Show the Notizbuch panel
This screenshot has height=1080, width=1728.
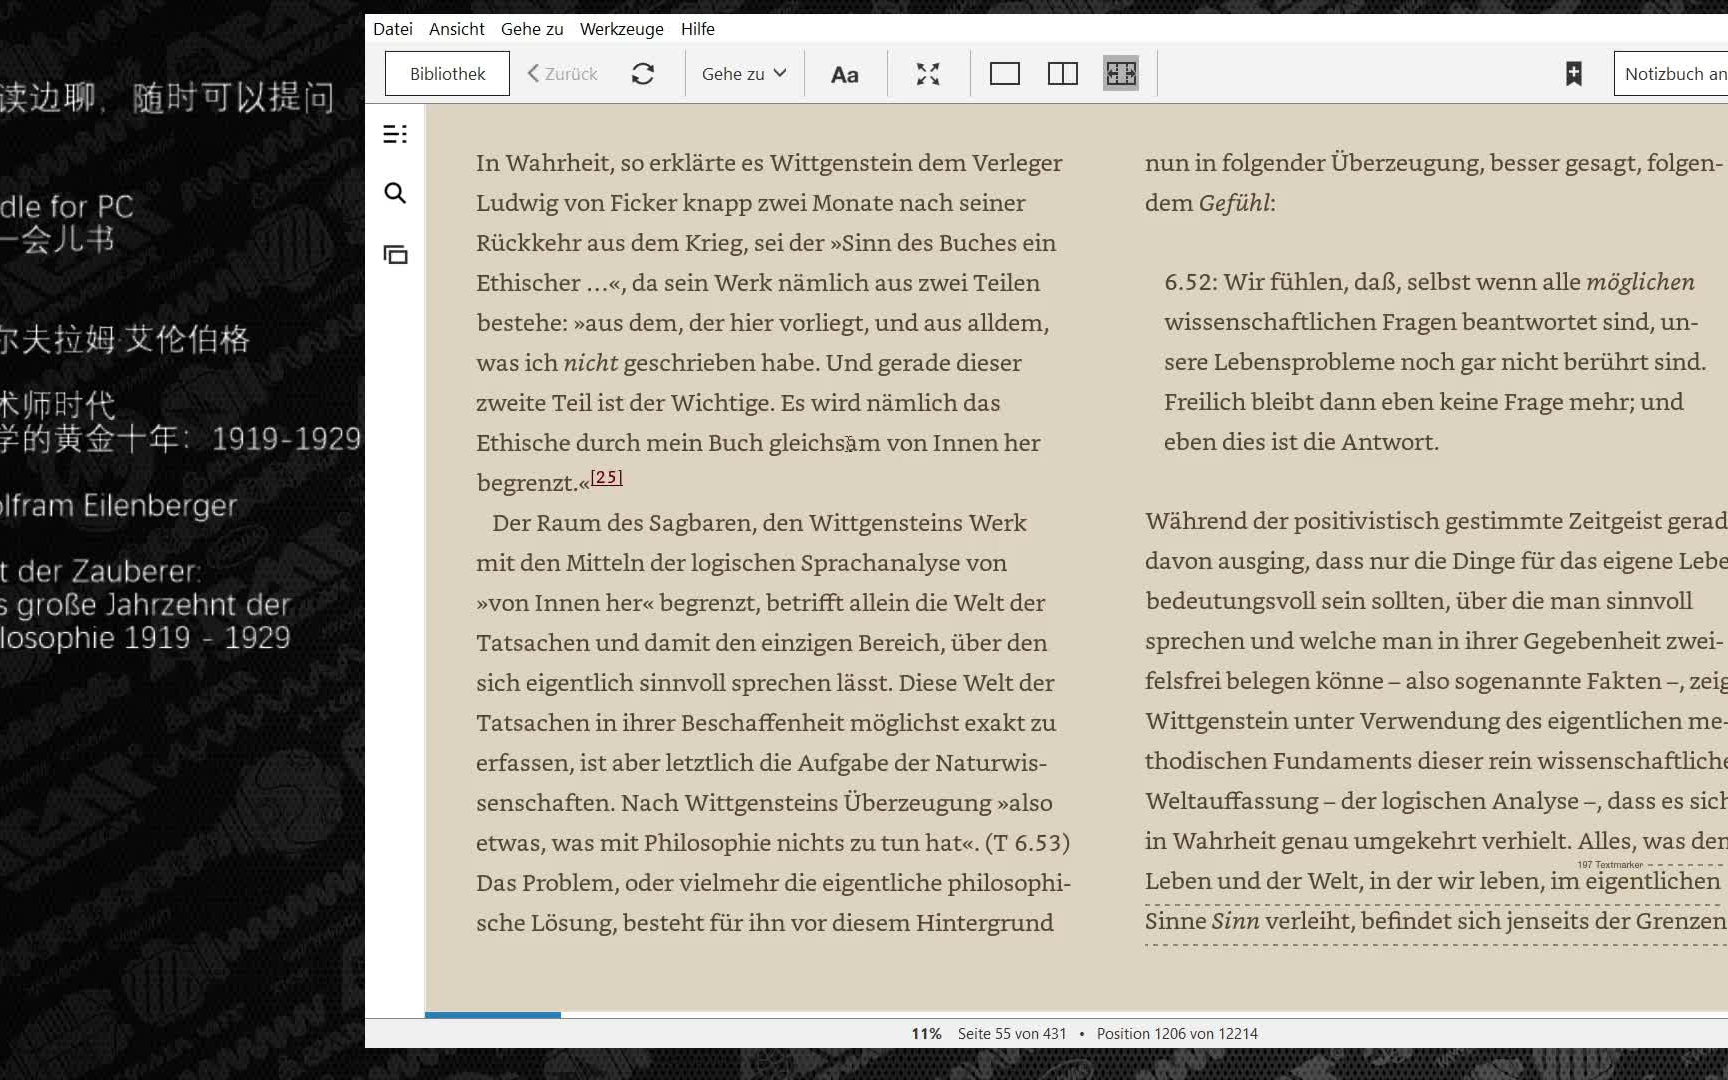tap(1672, 74)
